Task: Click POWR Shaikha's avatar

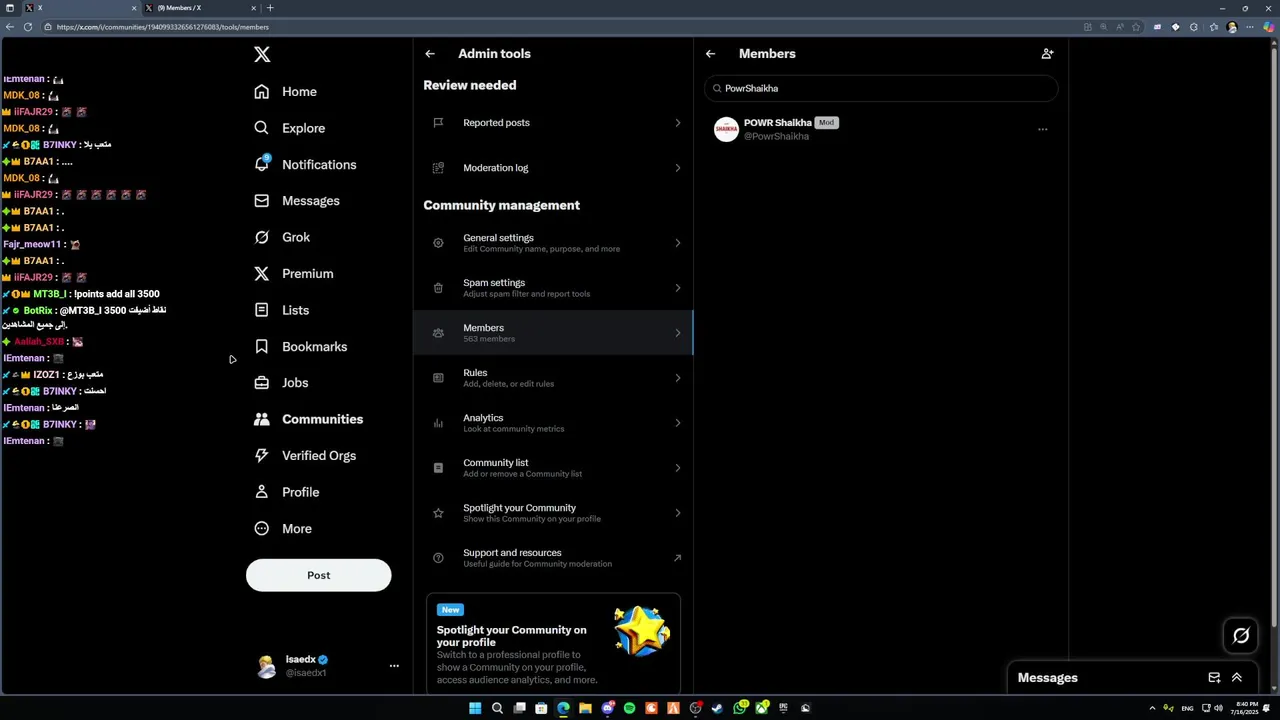Action: [x=726, y=129]
